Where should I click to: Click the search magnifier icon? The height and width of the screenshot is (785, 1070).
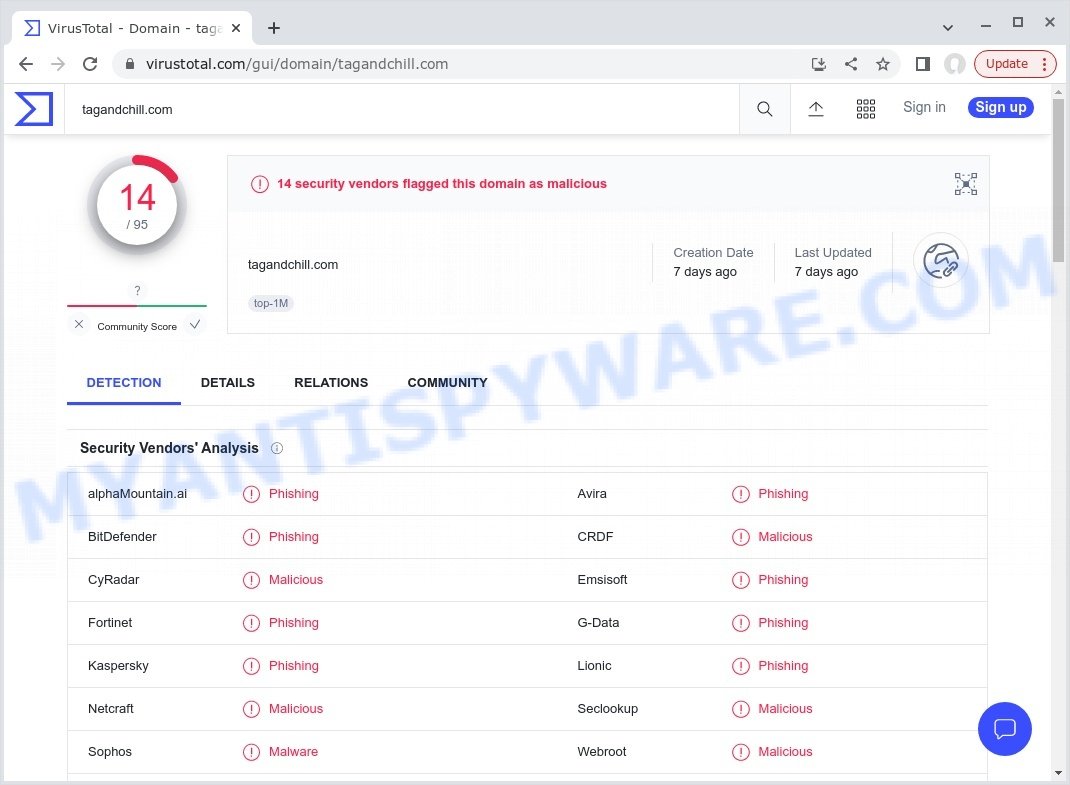pos(764,109)
